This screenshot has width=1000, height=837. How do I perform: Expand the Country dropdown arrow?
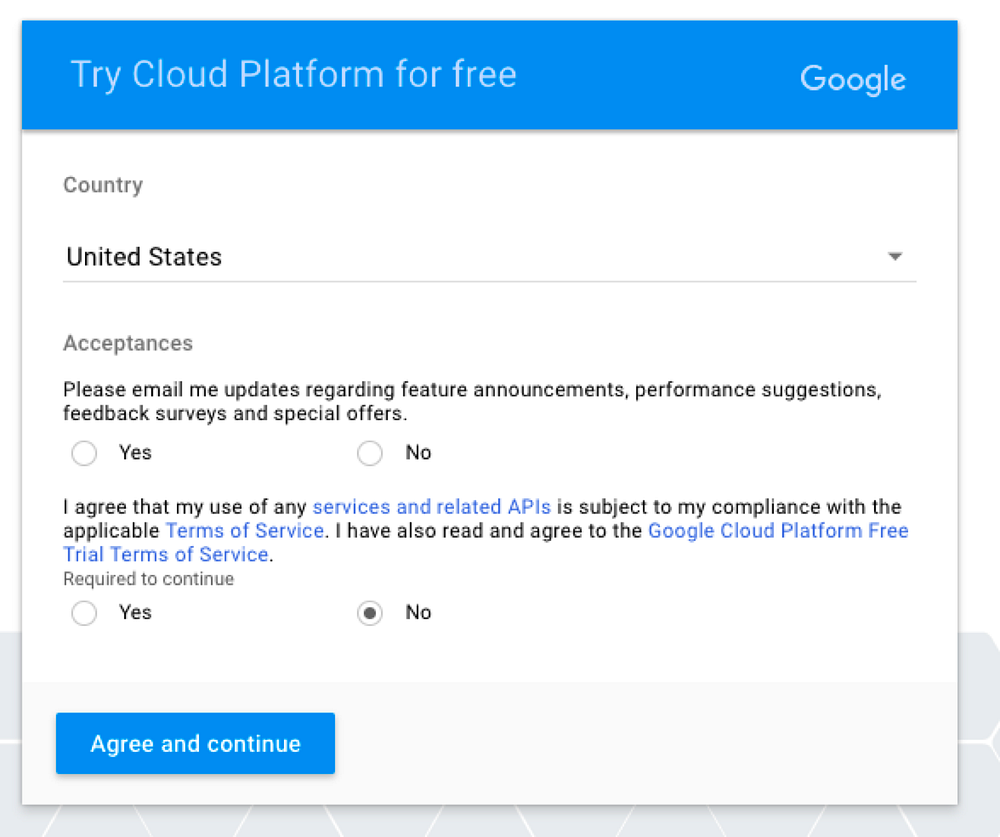point(895,257)
